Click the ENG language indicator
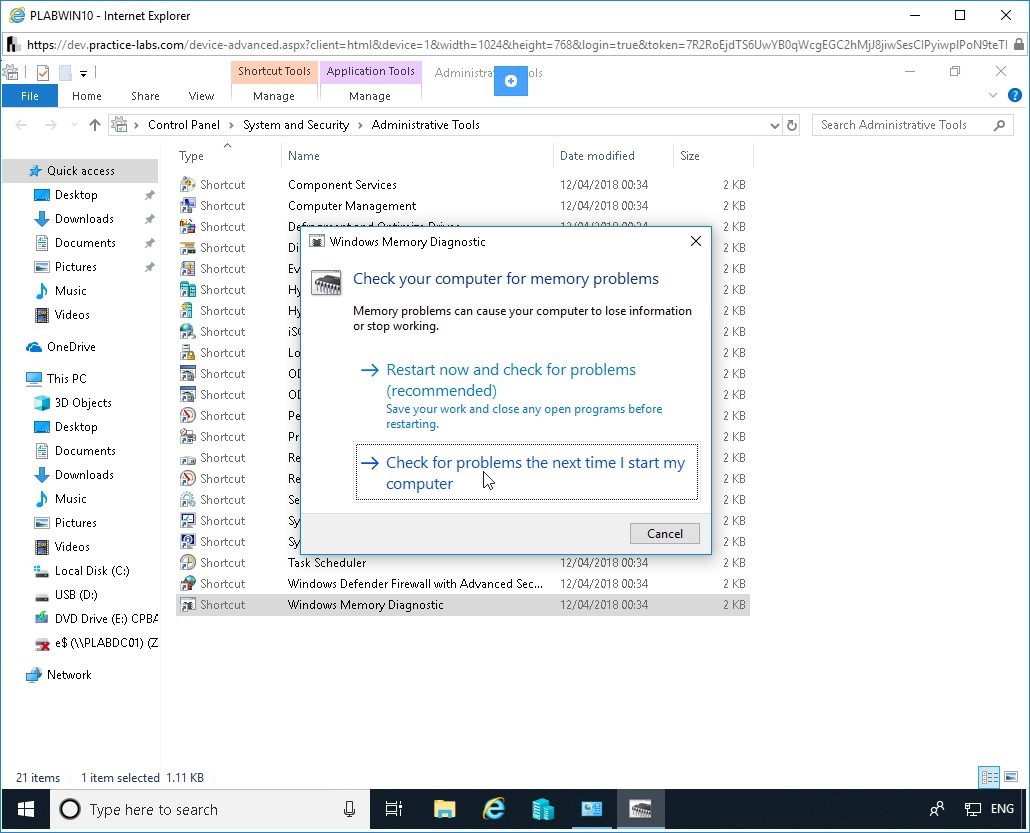Viewport: 1030px width, 833px height. (1002, 809)
